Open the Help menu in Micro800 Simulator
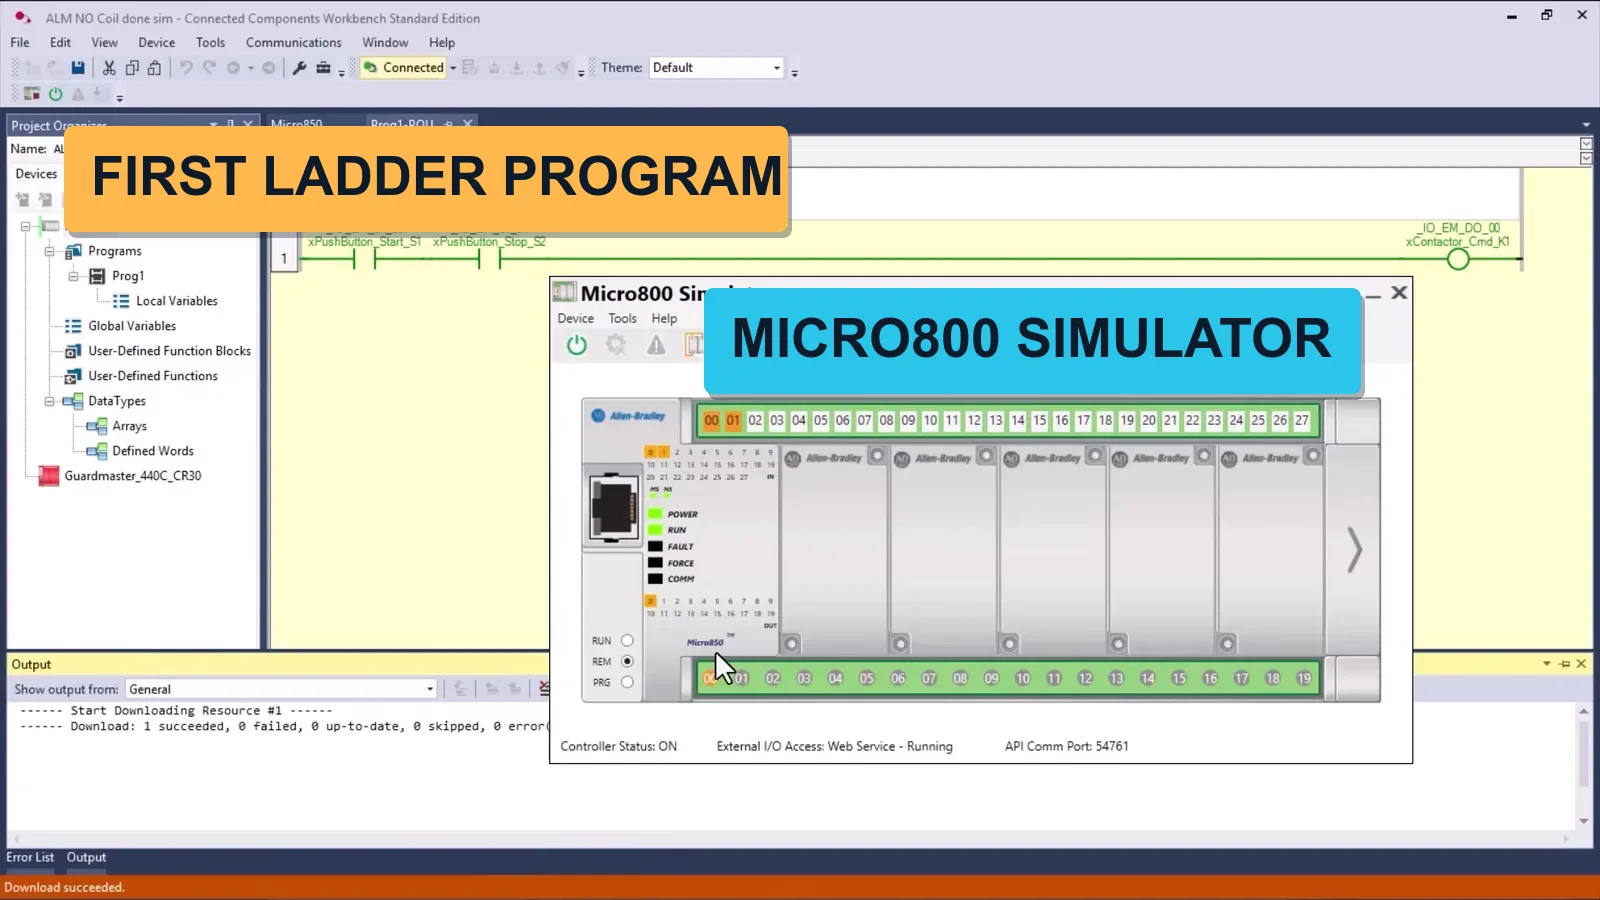Image resolution: width=1600 pixels, height=900 pixels. pos(664,318)
